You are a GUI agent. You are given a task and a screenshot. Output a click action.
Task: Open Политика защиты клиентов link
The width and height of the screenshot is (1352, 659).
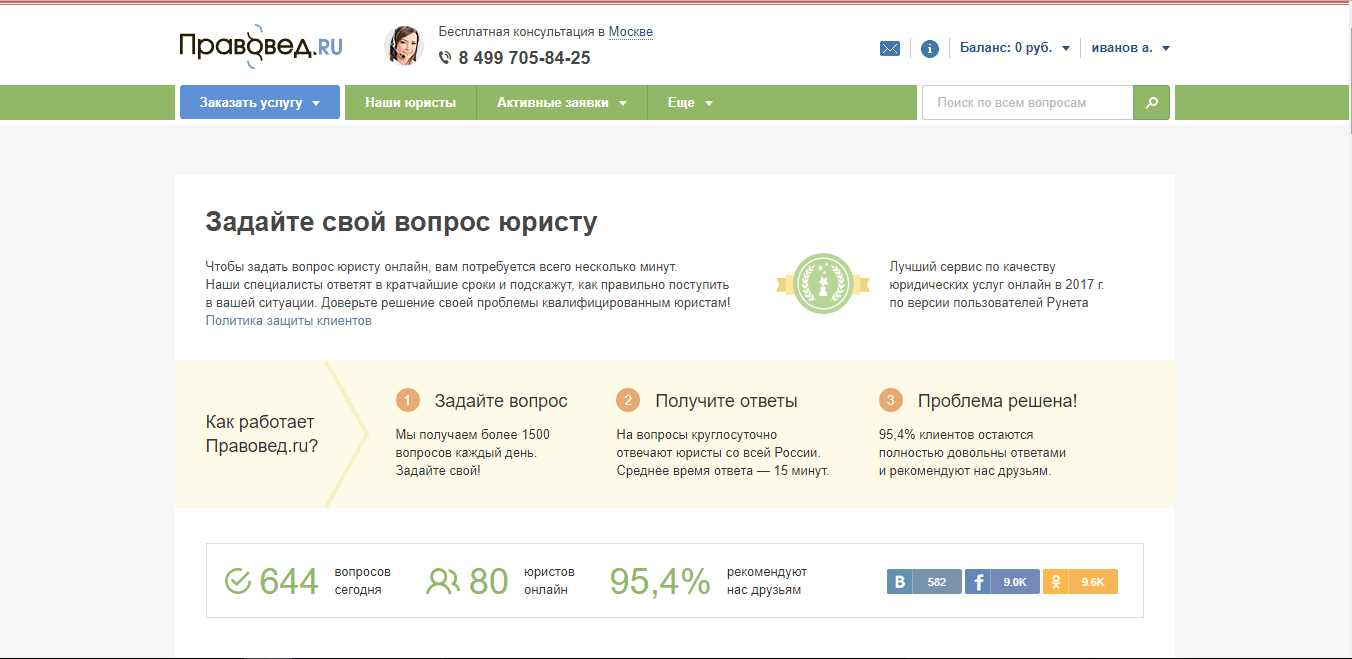288,321
